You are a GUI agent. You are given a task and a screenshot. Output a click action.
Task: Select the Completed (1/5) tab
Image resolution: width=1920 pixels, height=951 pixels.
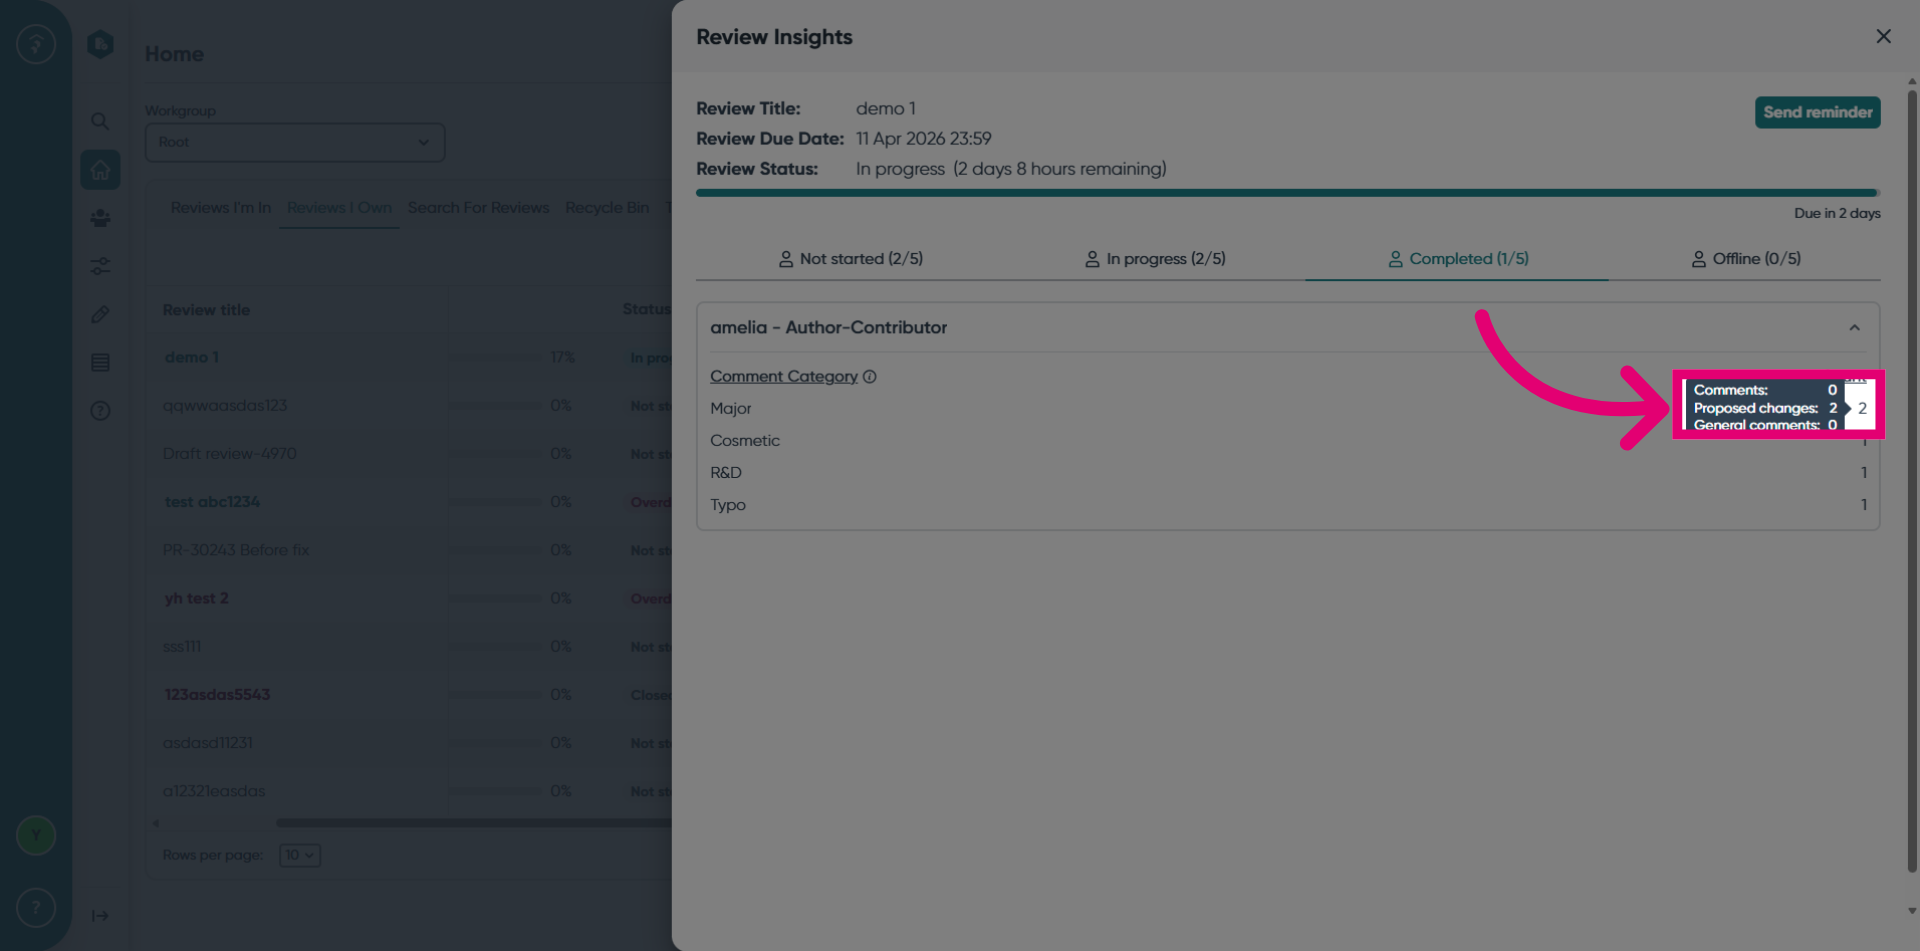[1458, 259]
